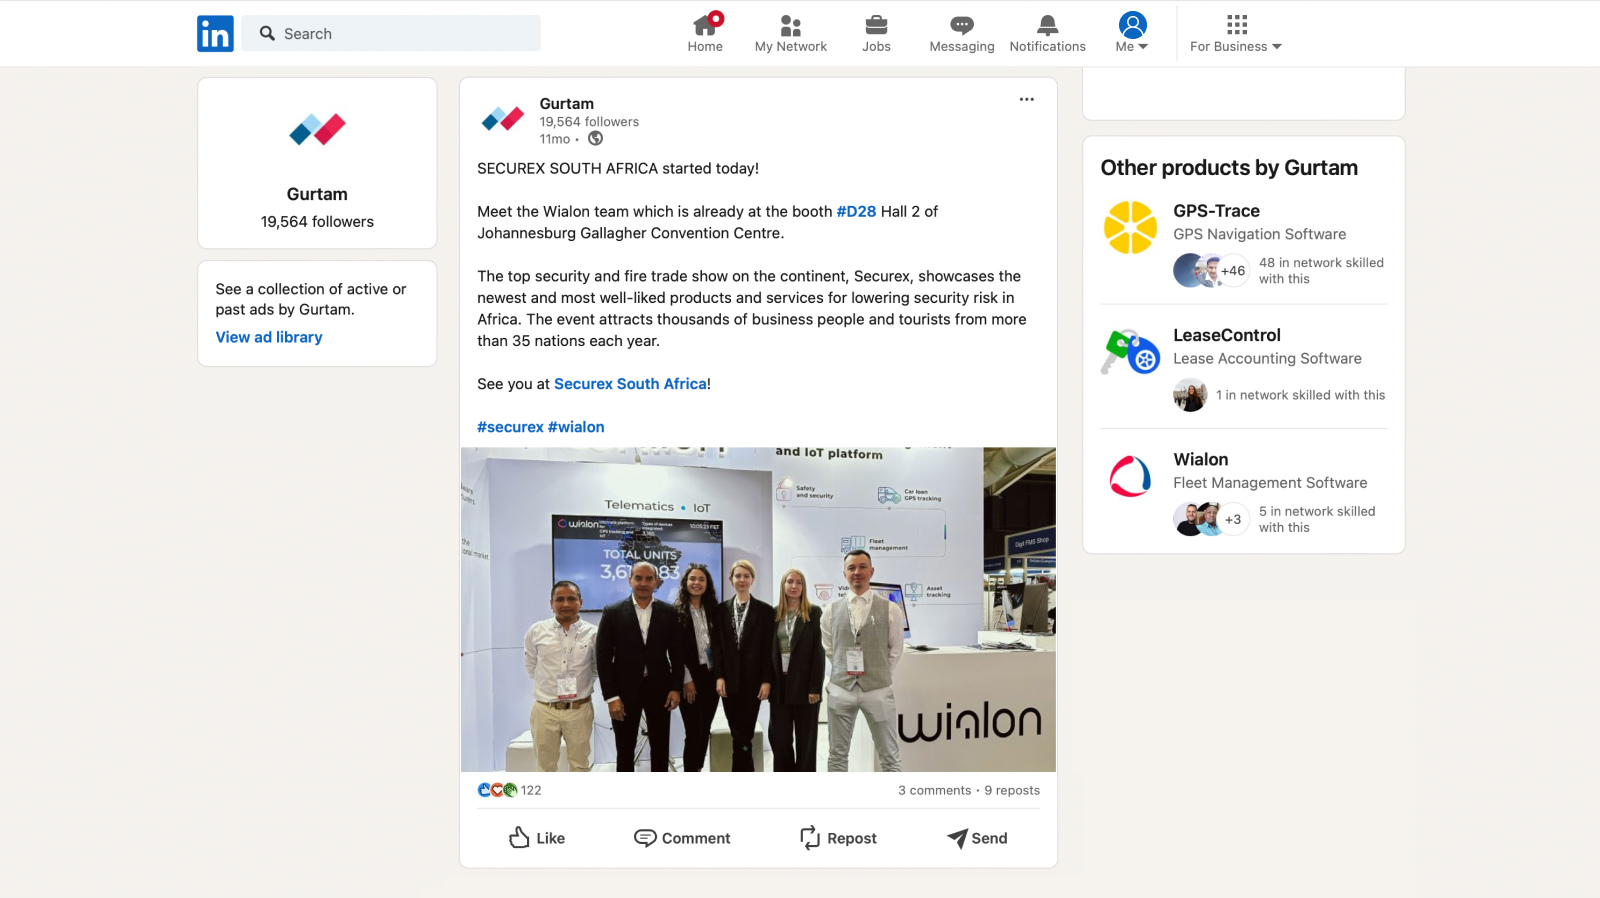Open My Network
Image resolution: width=1600 pixels, height=898 pixels.
(x=790, y=33)
